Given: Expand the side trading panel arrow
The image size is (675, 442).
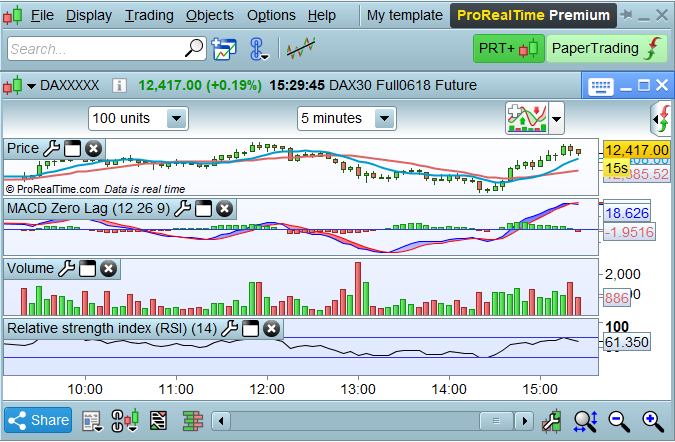Looking at the screenshot, I should point(661,118).
